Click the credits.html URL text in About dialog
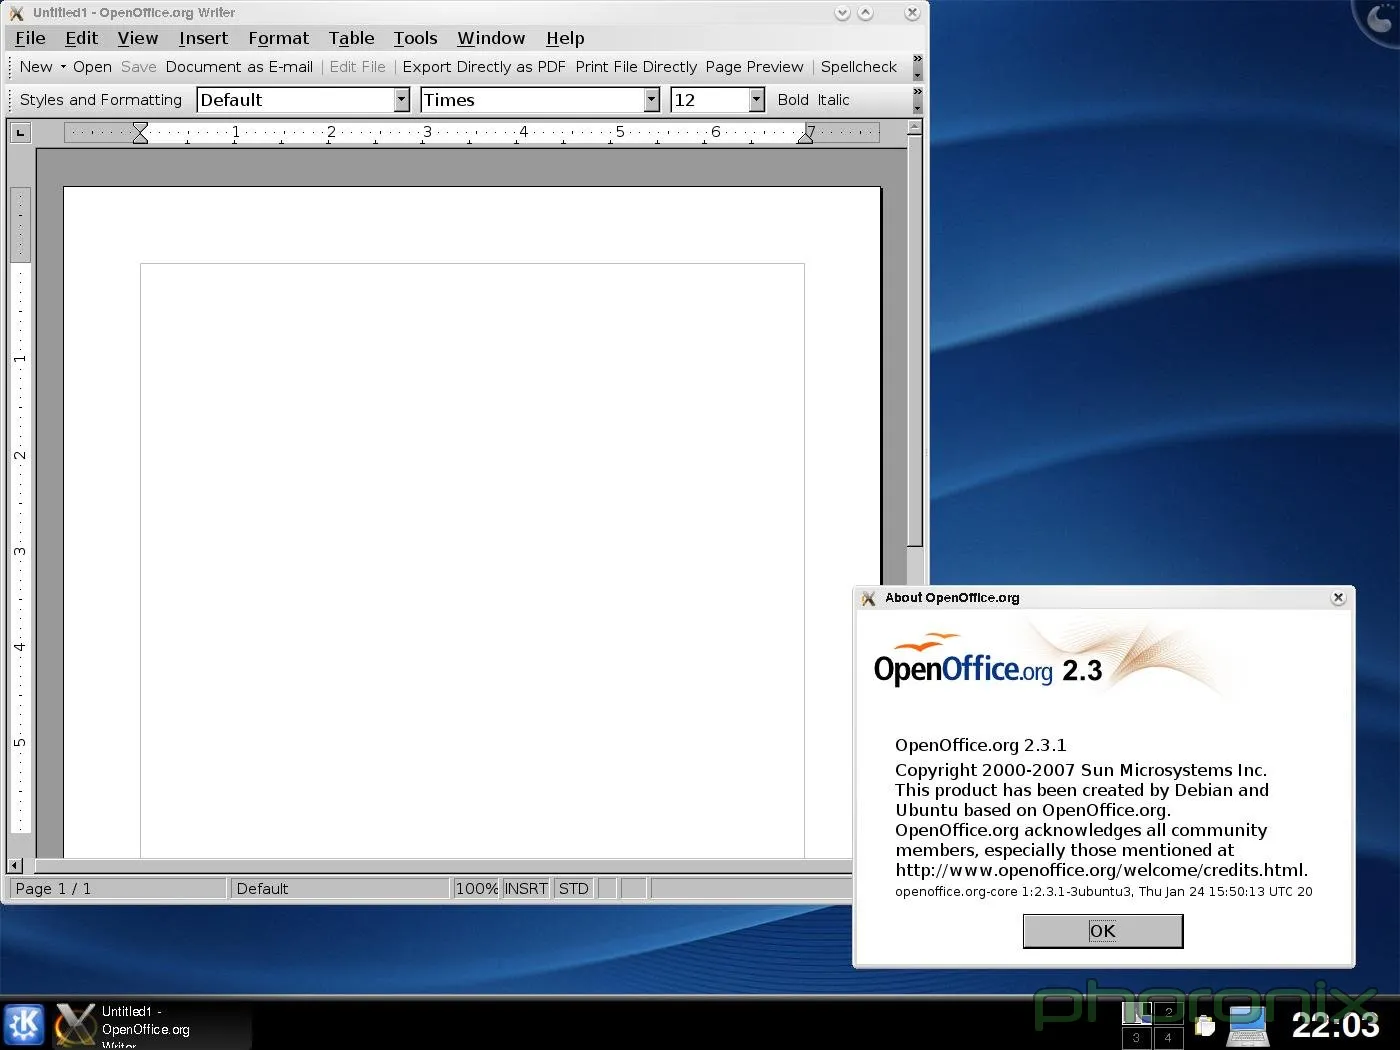 click(x=1101, y=870)
